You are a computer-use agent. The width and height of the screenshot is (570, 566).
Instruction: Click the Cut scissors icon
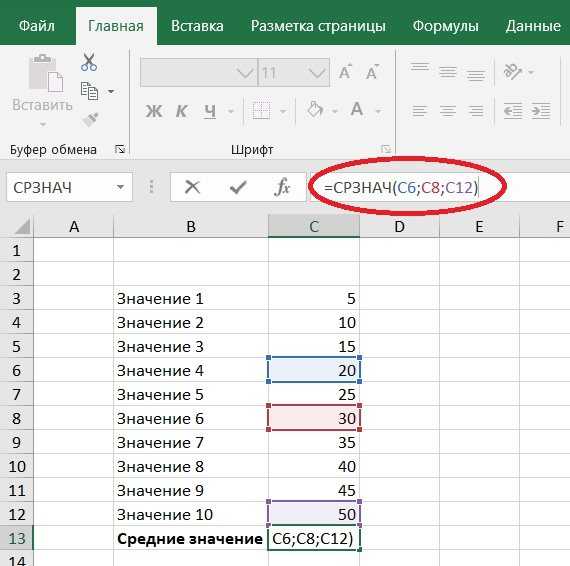[89, 62]
